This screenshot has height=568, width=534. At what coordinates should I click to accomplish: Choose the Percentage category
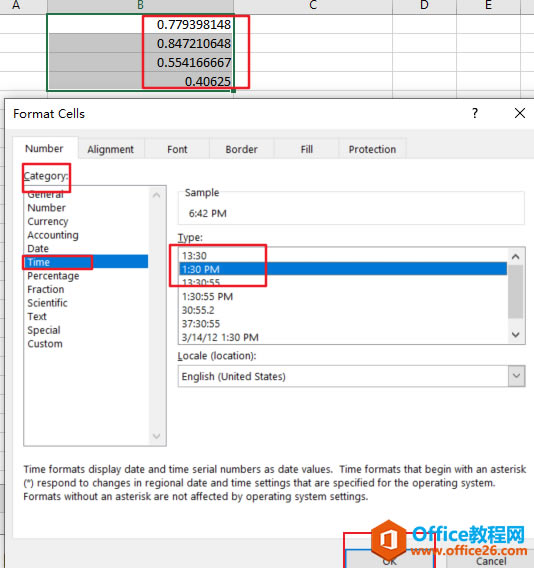(x=87, y=276)
